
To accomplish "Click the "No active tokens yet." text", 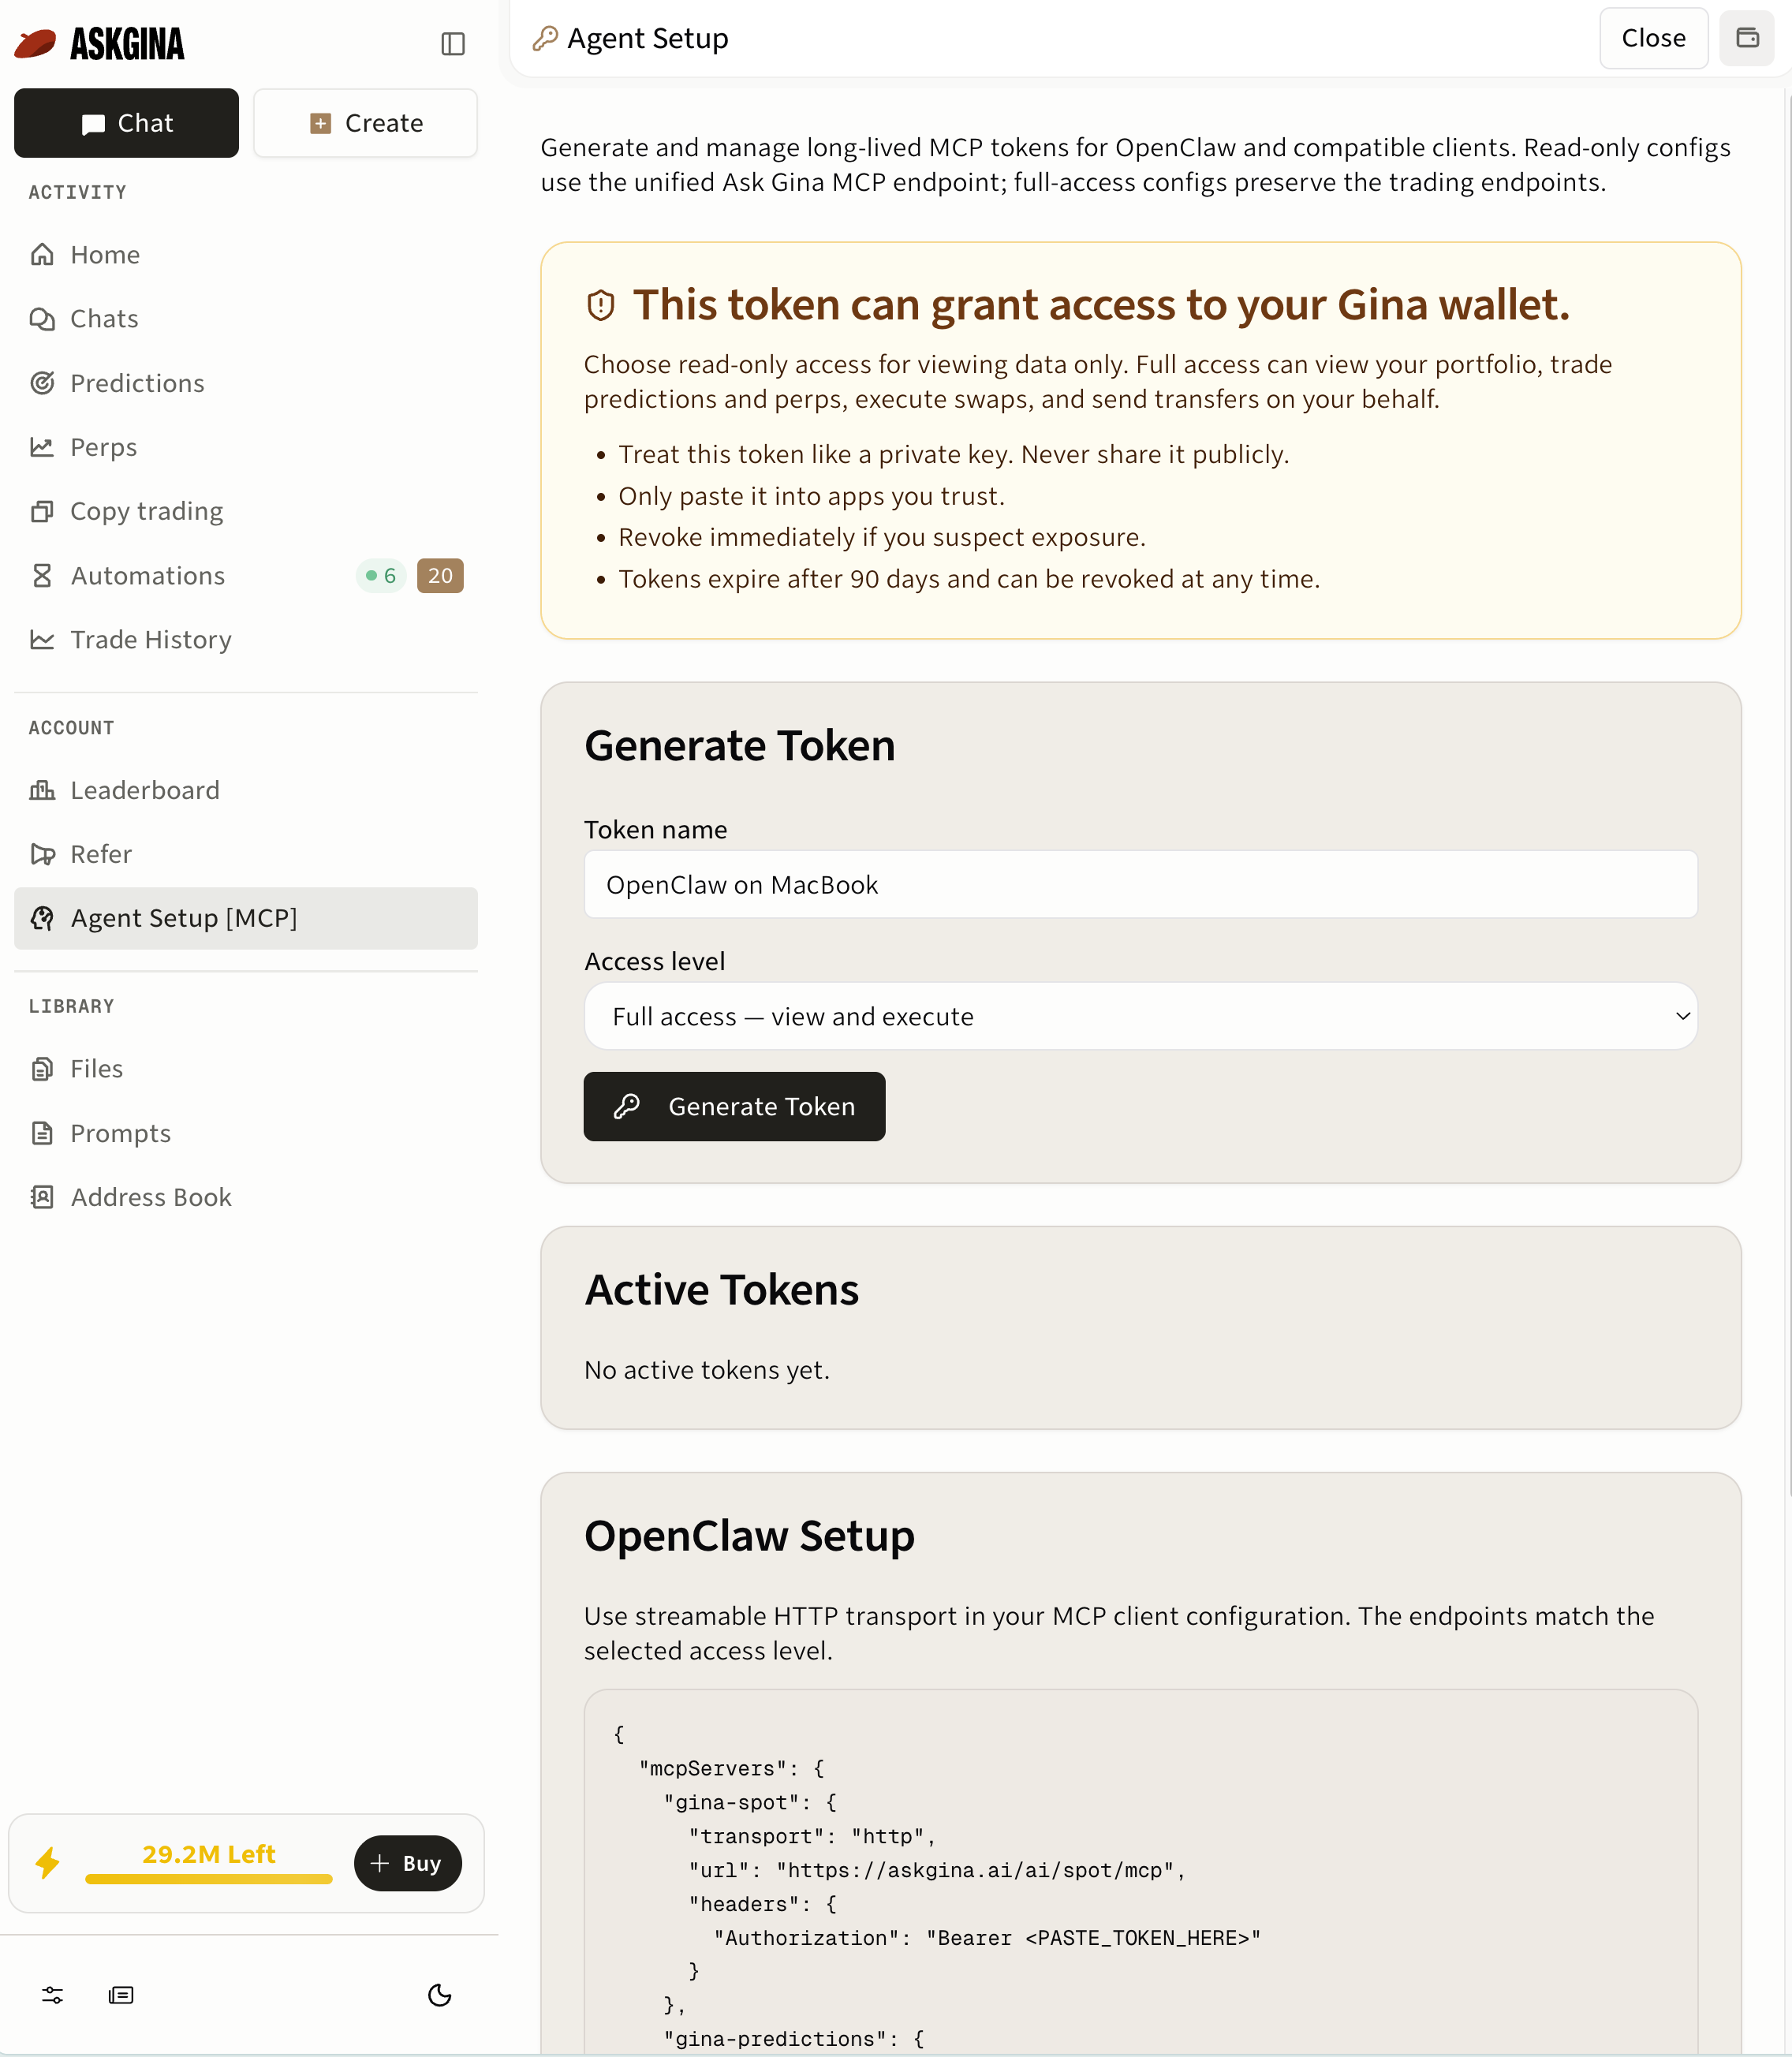I will tap(707, 1370).
